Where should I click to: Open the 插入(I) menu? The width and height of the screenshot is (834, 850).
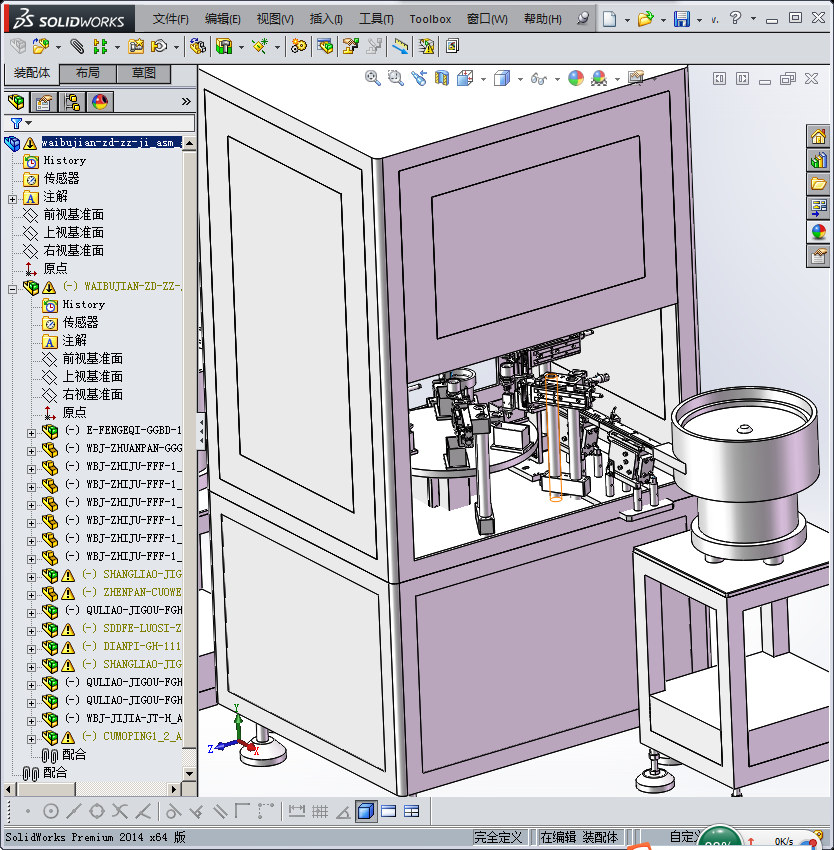[x=326, y=19]
